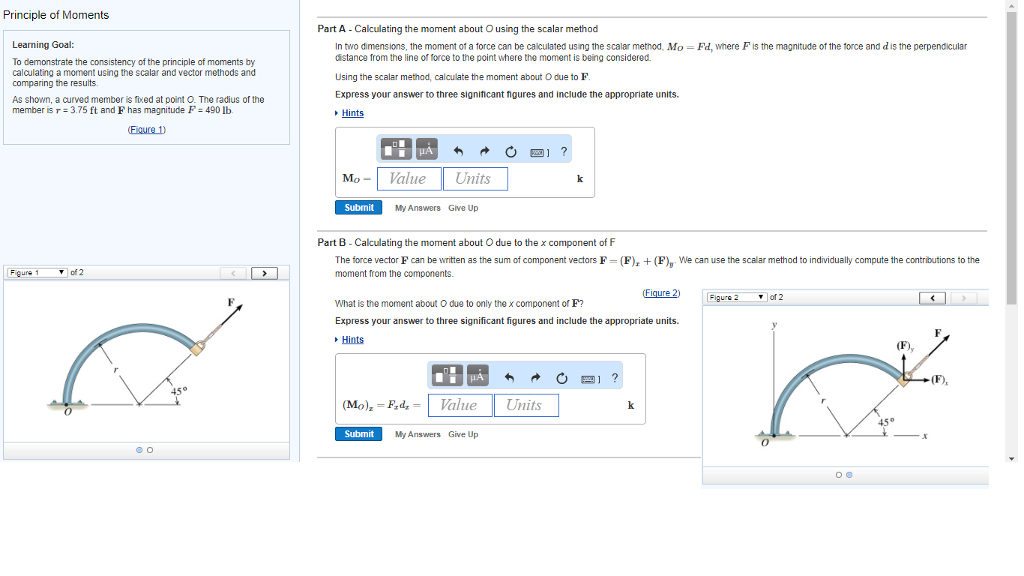Open templates icon in Part A toolbar

click(396, 149)
